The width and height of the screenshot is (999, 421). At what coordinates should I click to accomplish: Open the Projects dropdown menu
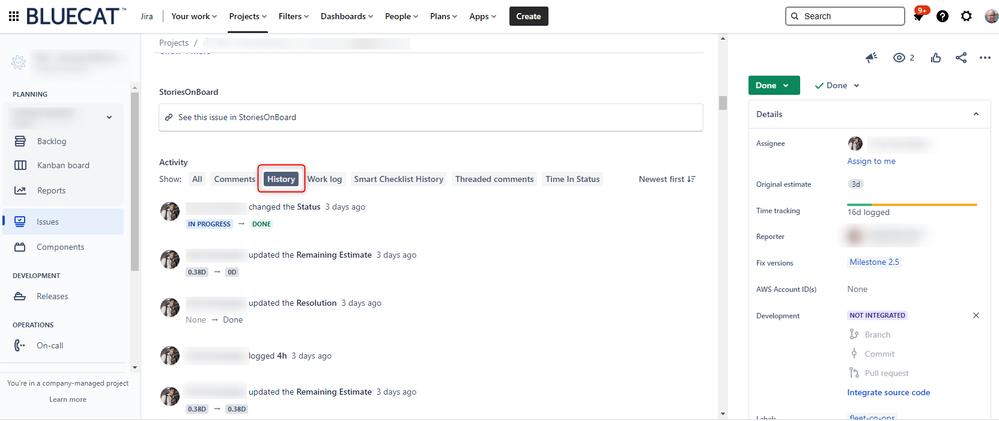pyautogui.click(x=248, y=17)
